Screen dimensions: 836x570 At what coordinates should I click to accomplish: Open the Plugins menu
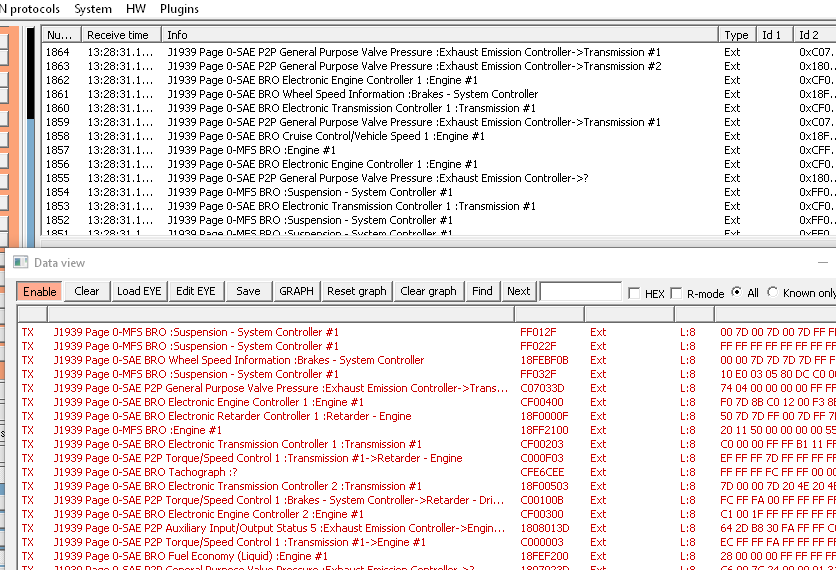pos(179,9)
